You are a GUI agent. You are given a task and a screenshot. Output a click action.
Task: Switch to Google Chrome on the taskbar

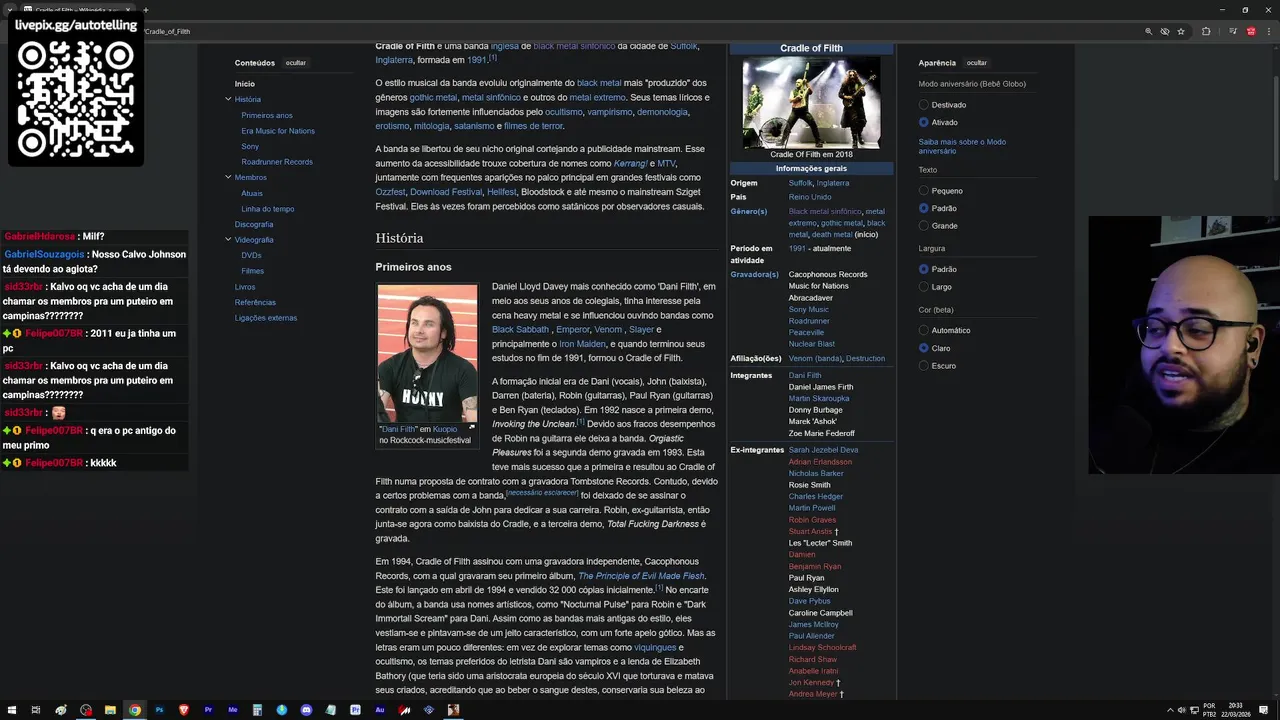(x=135, y=710)
